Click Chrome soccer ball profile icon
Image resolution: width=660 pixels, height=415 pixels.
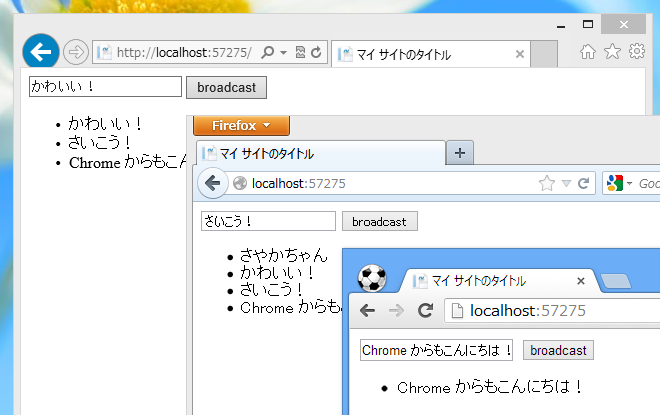click(x=372, y=278)
